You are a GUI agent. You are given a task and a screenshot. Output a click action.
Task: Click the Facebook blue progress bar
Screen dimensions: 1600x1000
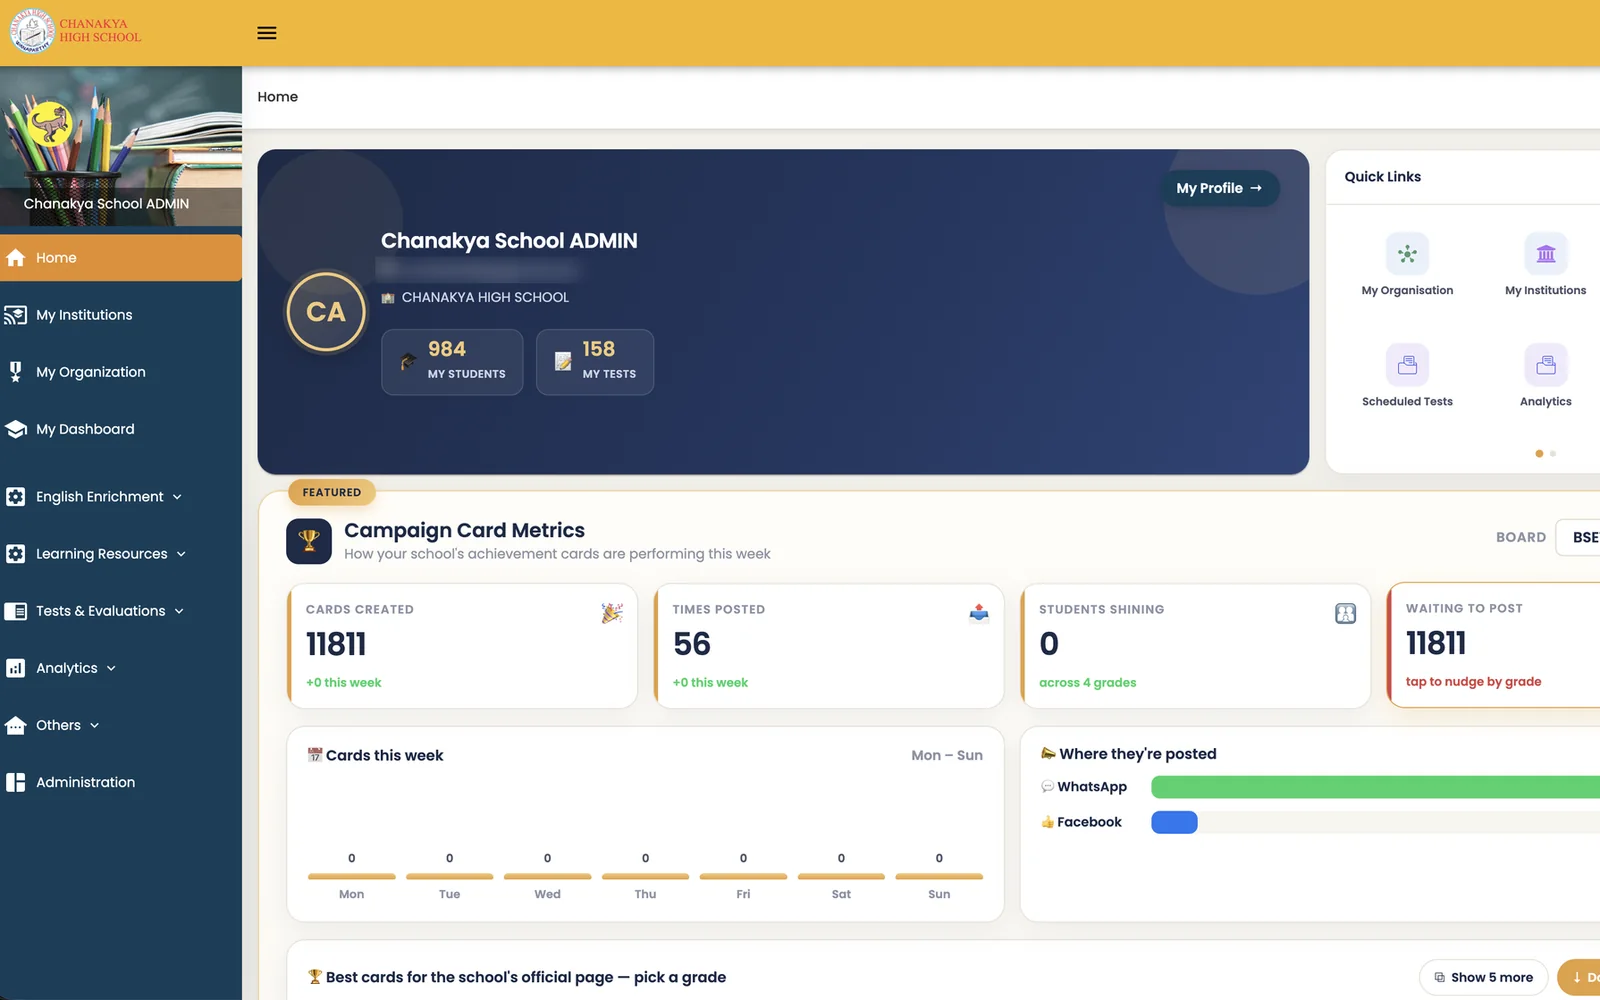click(x=1174, y=822)
